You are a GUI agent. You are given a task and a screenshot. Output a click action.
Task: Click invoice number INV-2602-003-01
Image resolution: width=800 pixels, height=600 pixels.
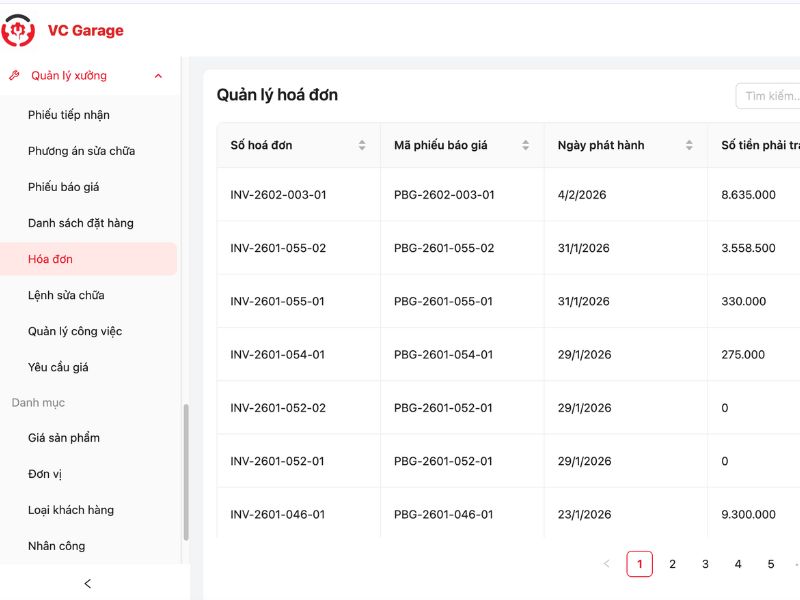[x=278, y=195]
